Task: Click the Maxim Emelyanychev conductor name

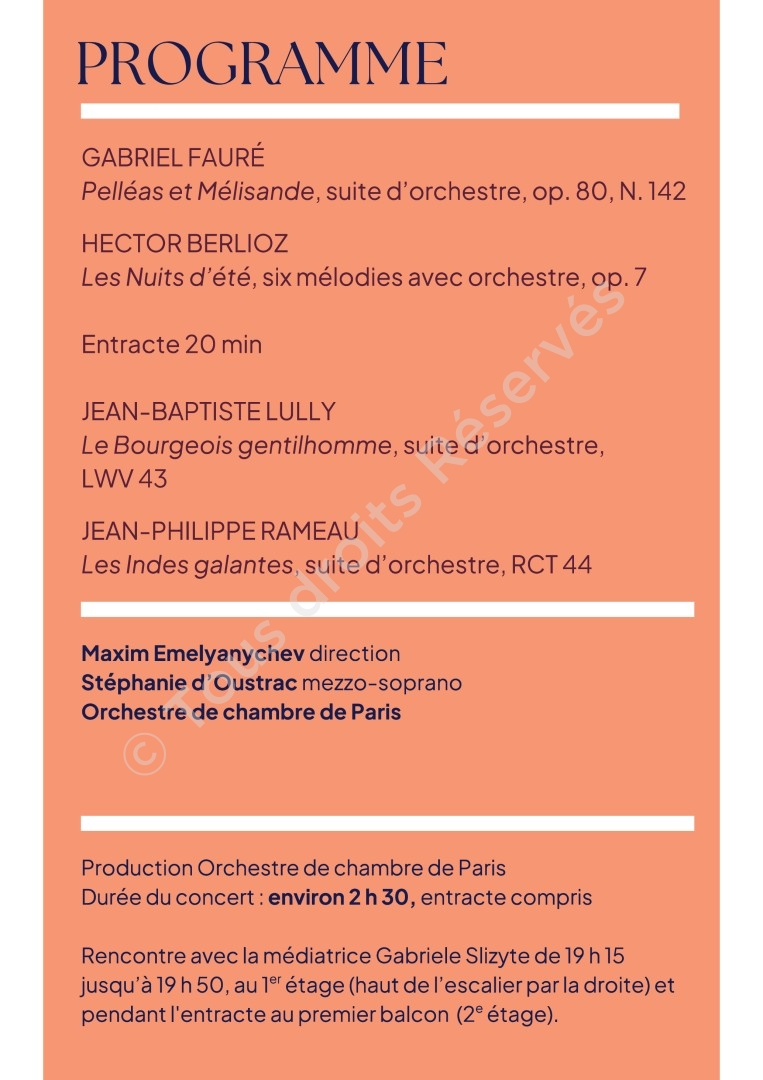Action: (193, 654)
